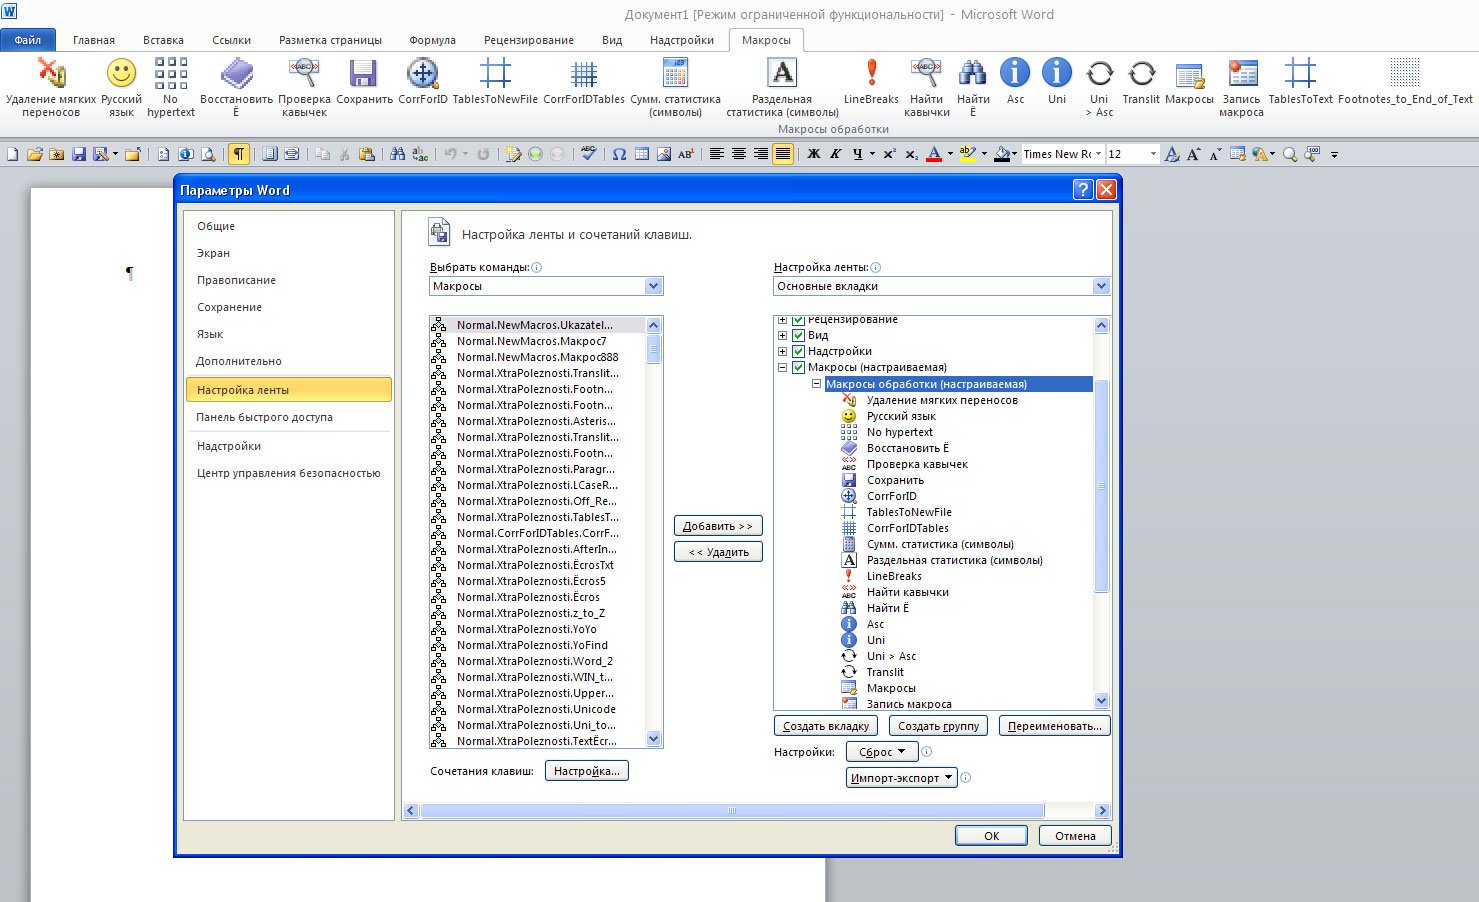Collapse the 'Макросы (настраиваемая)' tree node
The height and width of the screenshot is (902, 1479).
coord(782,367)
